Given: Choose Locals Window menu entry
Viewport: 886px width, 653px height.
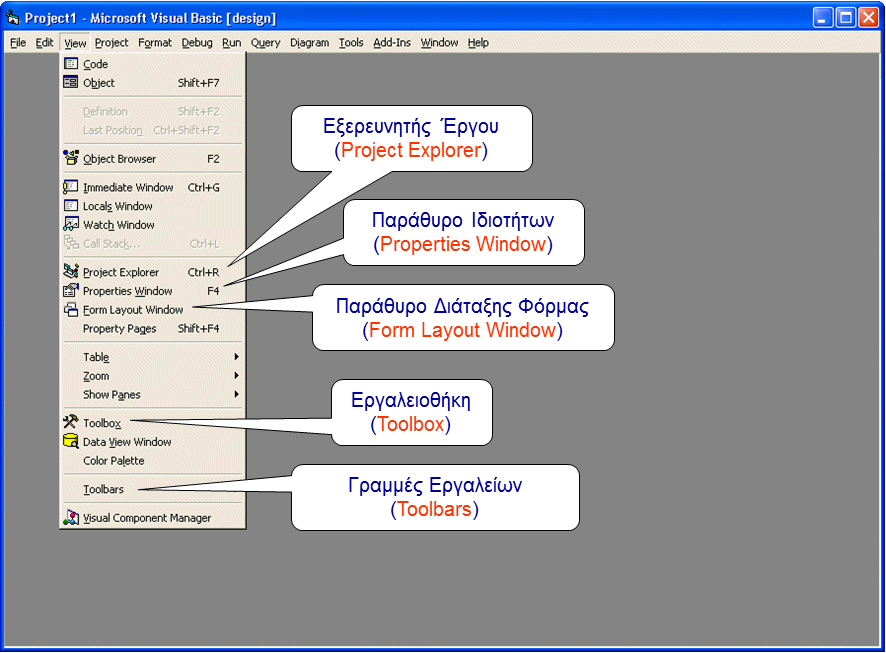Looking at the screenshot, I should 153,206.
